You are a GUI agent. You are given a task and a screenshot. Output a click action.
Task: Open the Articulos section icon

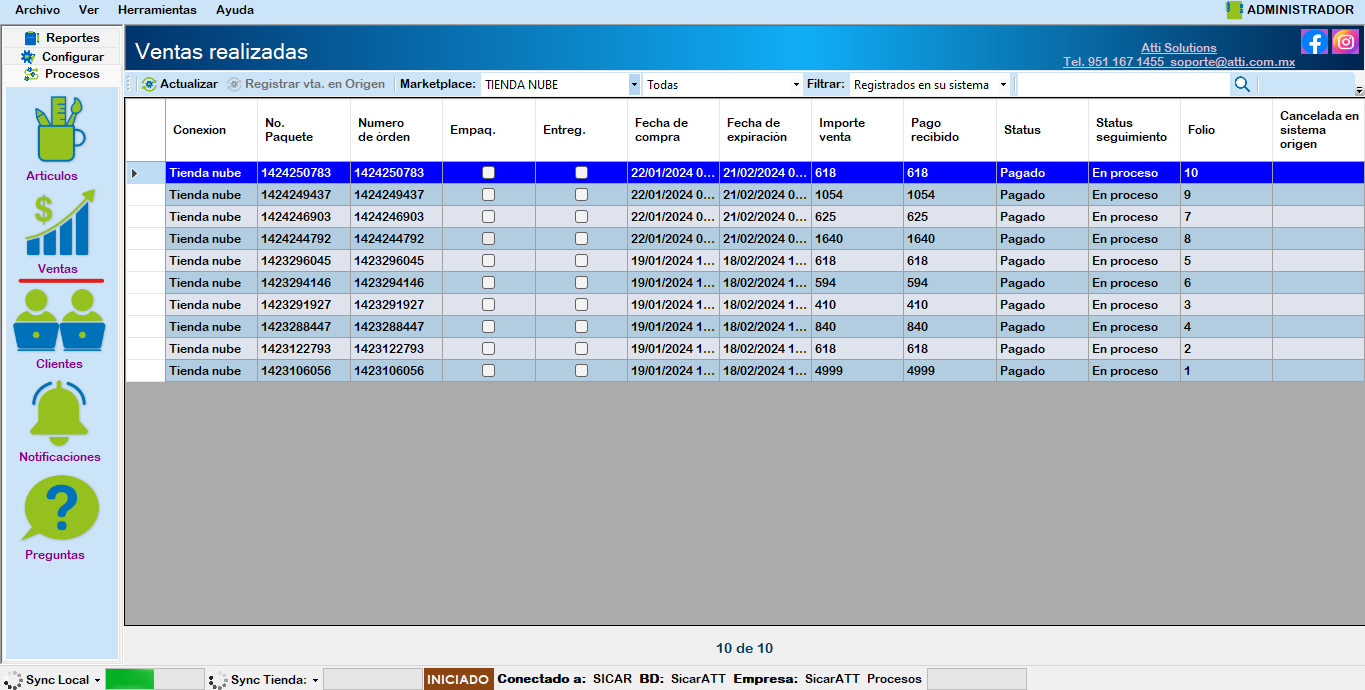tap(59, 130)
